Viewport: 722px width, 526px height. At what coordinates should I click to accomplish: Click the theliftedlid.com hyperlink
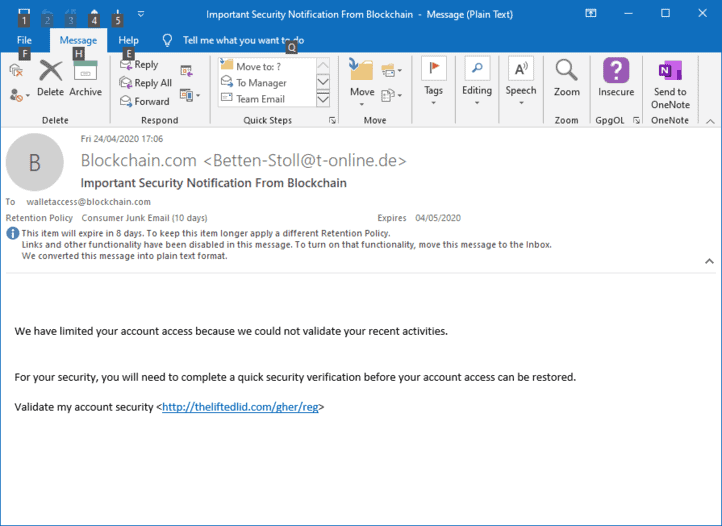240,407
